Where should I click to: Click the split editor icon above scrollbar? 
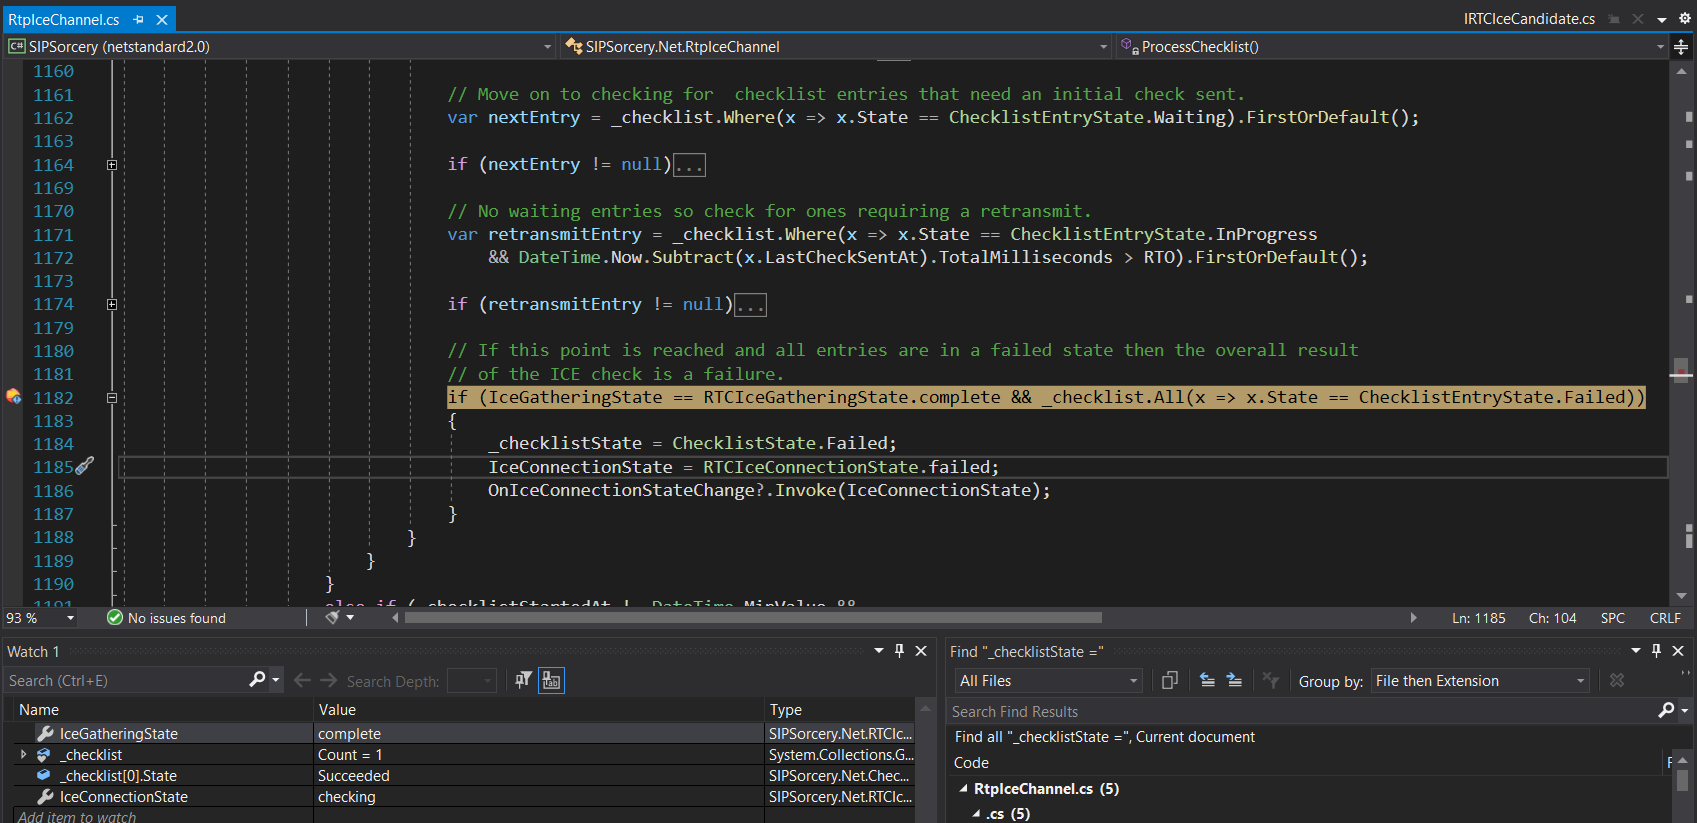[1681, 47]
